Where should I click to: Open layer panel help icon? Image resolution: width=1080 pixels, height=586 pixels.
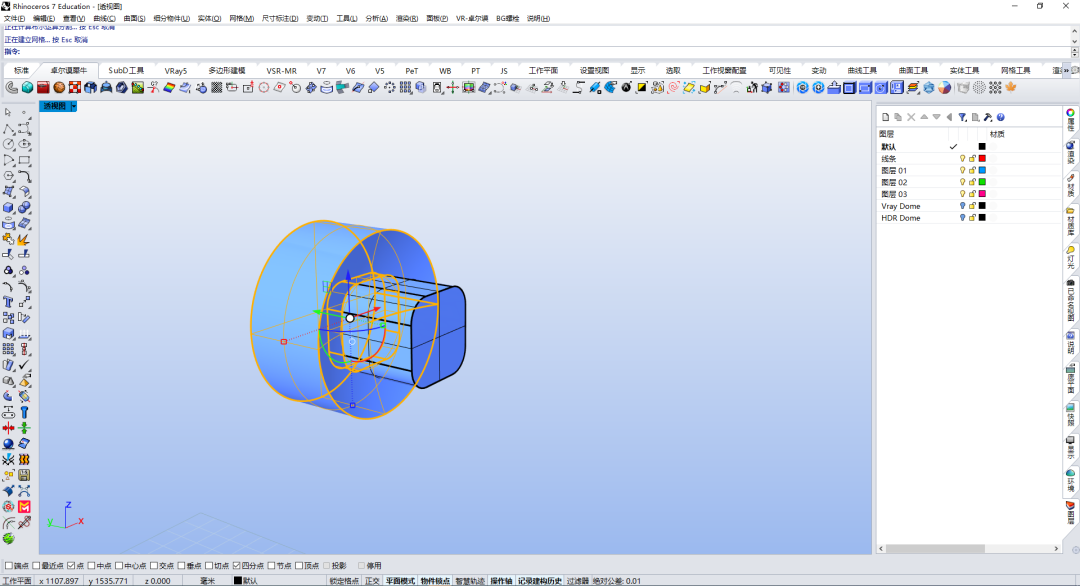click(1001, 117)
